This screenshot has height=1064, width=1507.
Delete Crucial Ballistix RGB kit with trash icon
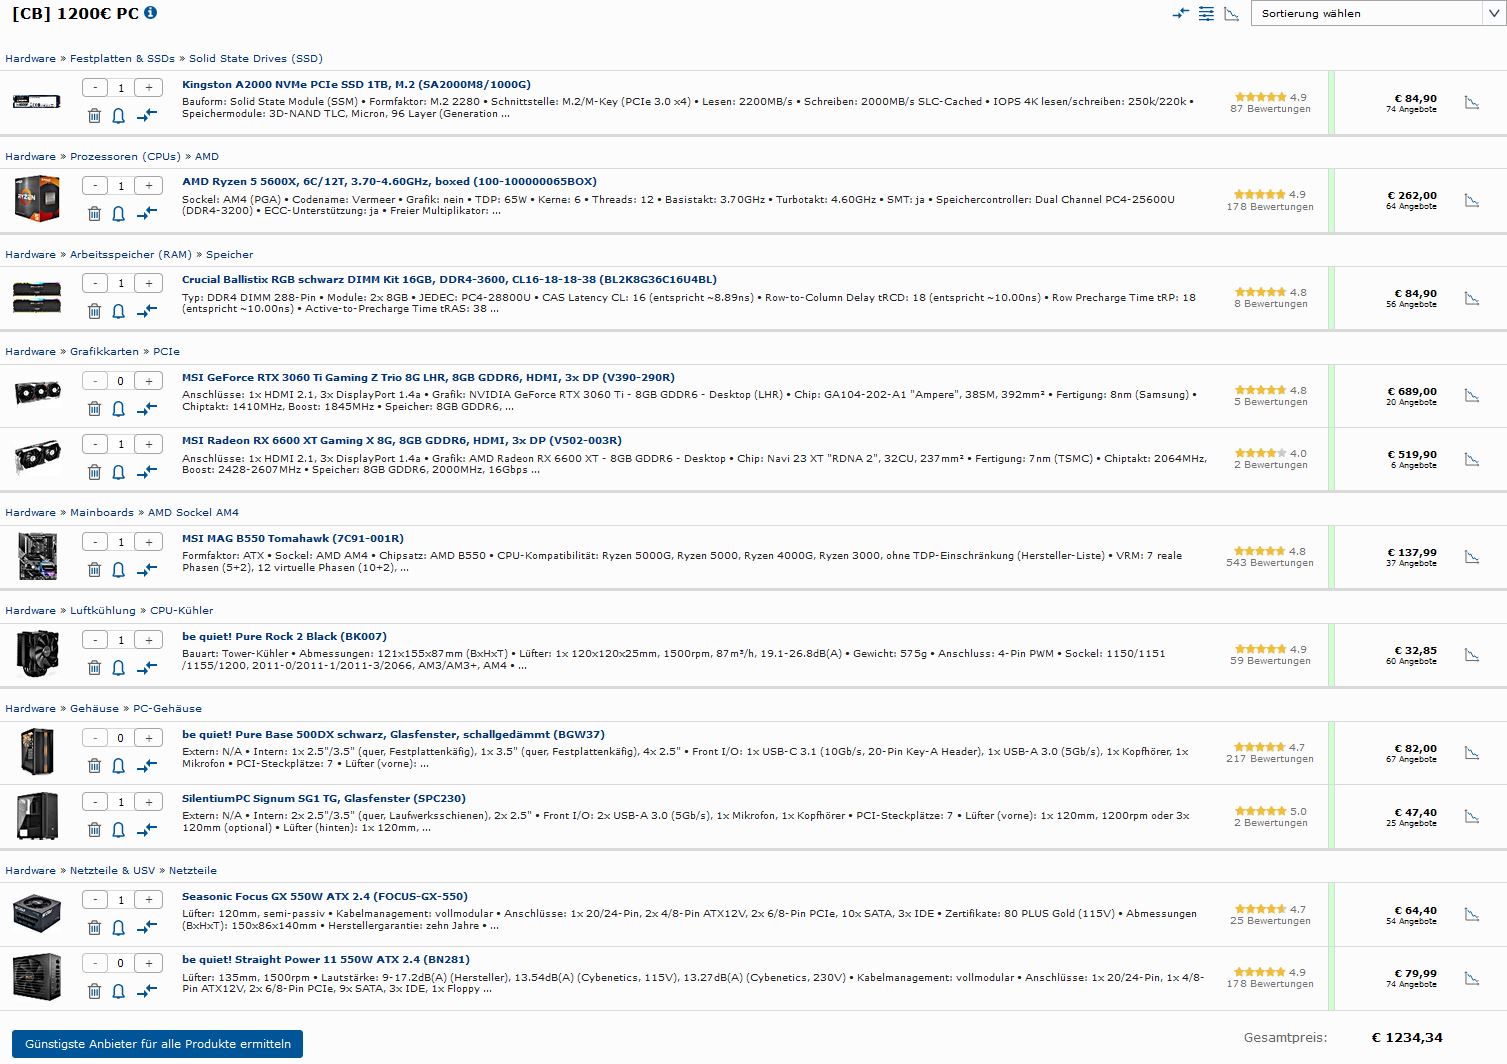pyautogui.click(x=94, y=311)
